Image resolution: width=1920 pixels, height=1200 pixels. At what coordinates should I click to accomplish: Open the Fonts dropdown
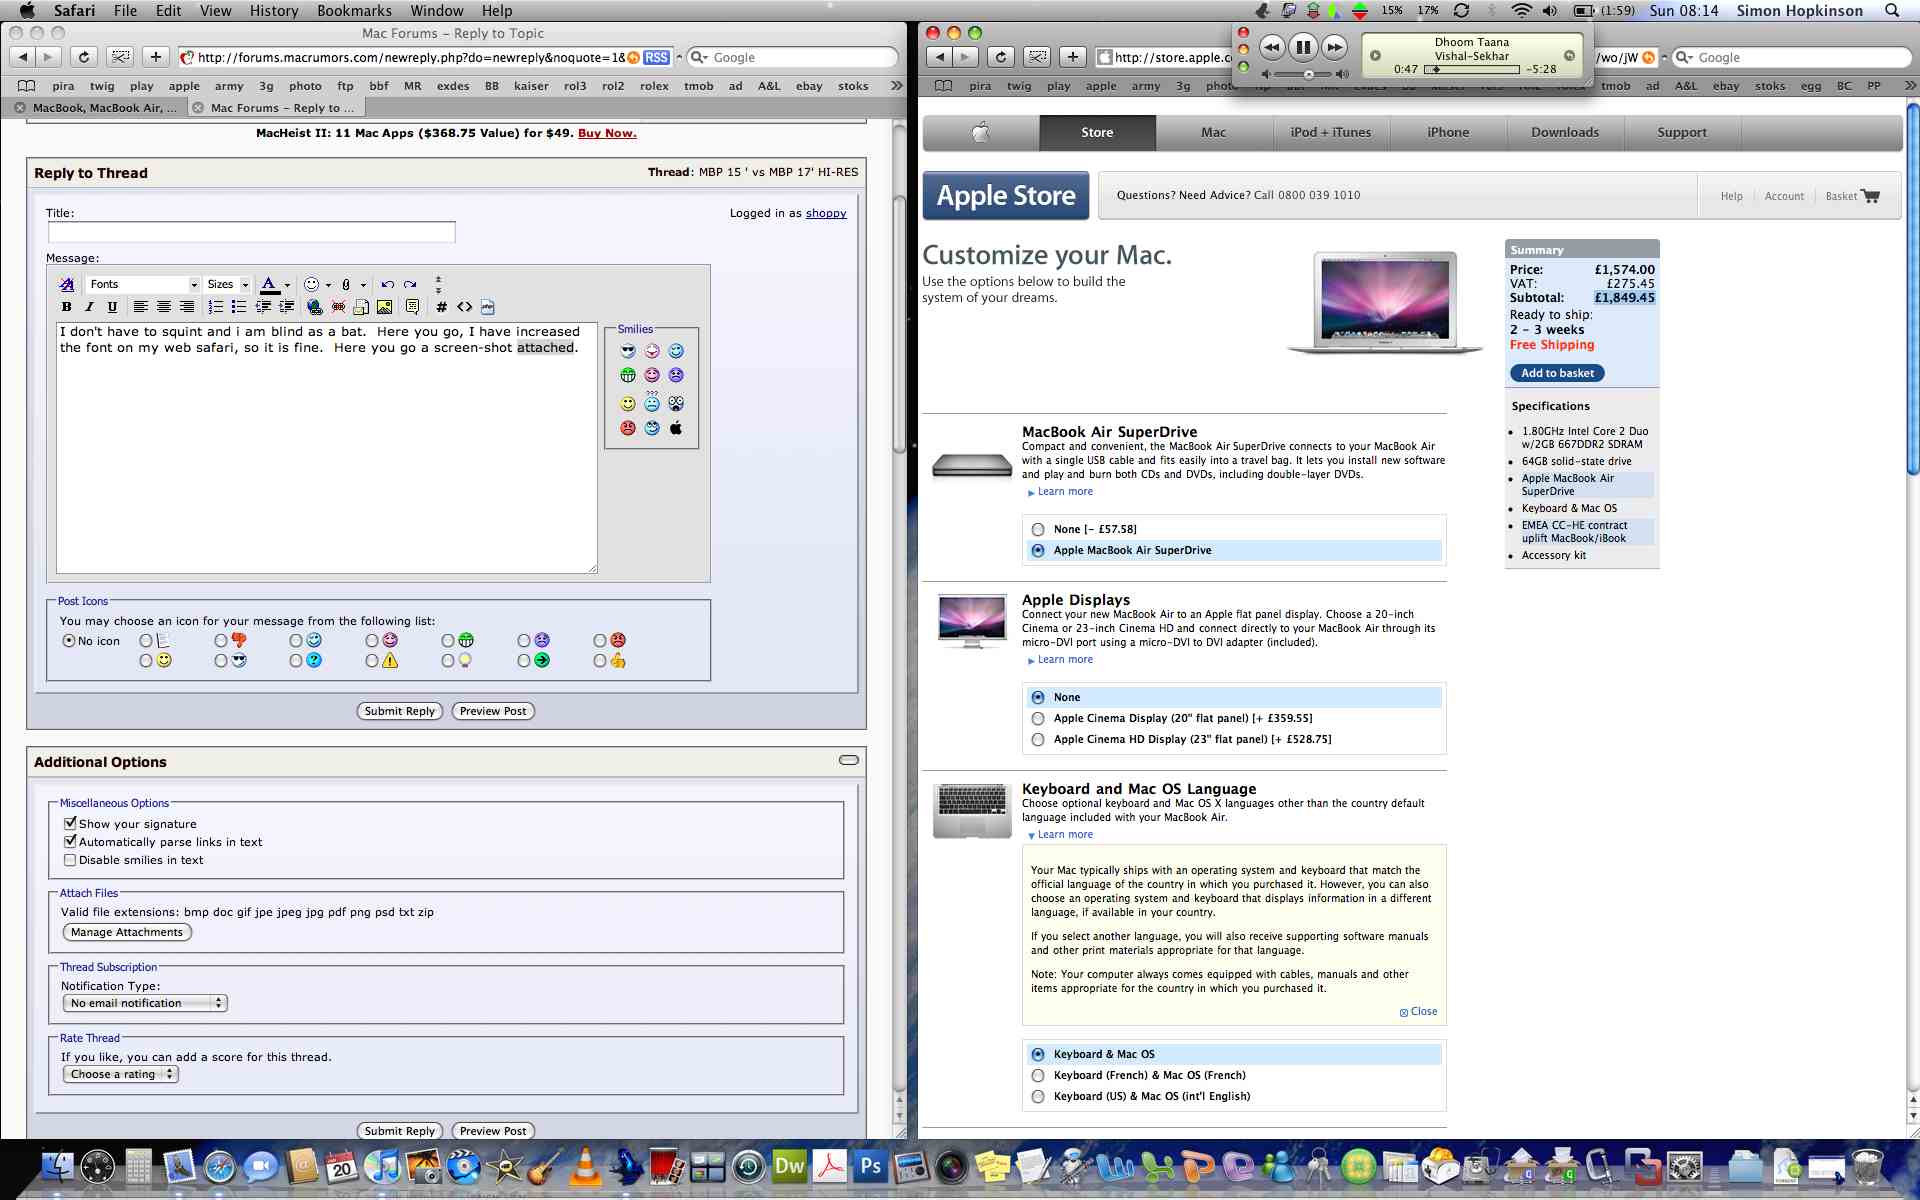click(143, 285)
